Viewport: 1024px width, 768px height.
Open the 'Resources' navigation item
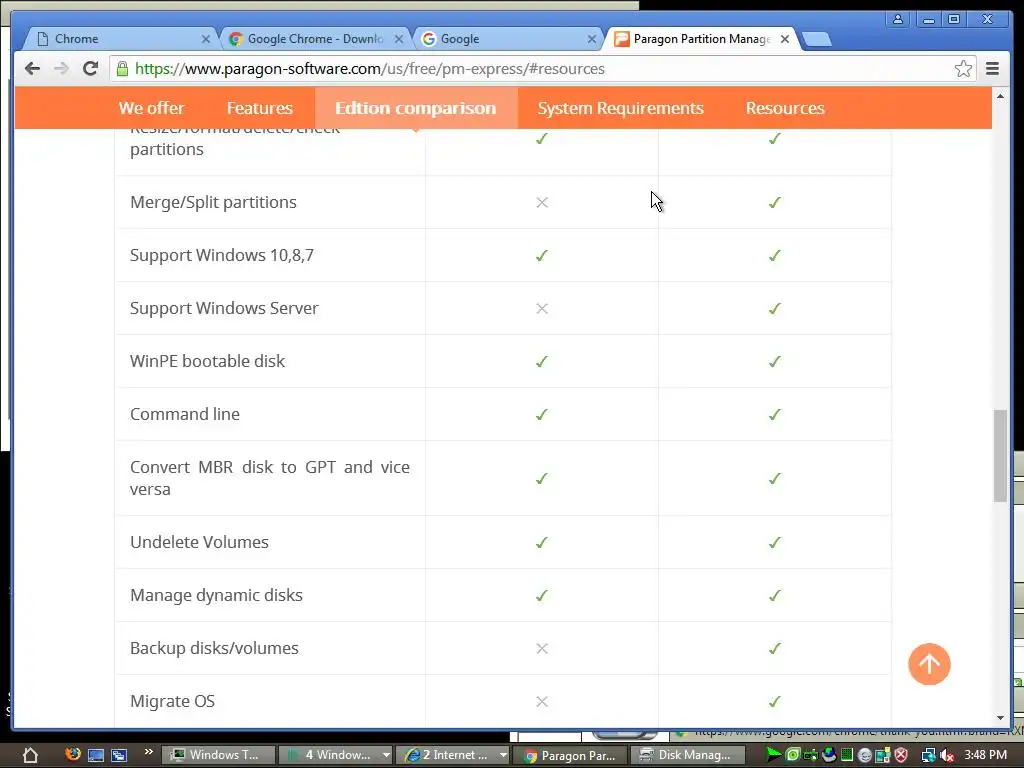tap(785, 108)
